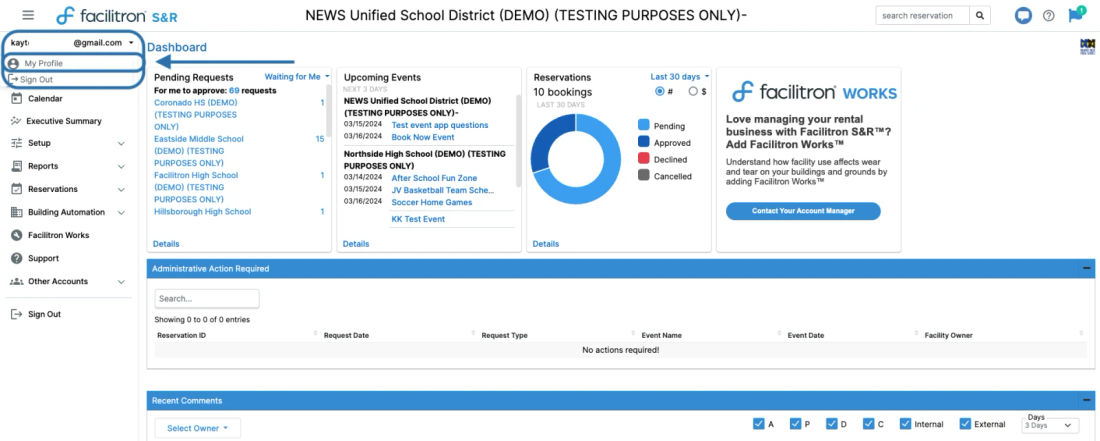The image size is (1100, 441).
Task: Open the Waiting for Me dropdown
Action: pos(297,76)
